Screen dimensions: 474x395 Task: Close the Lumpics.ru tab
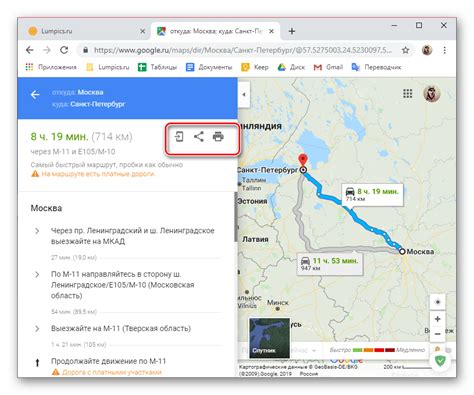tap(142, 31)
